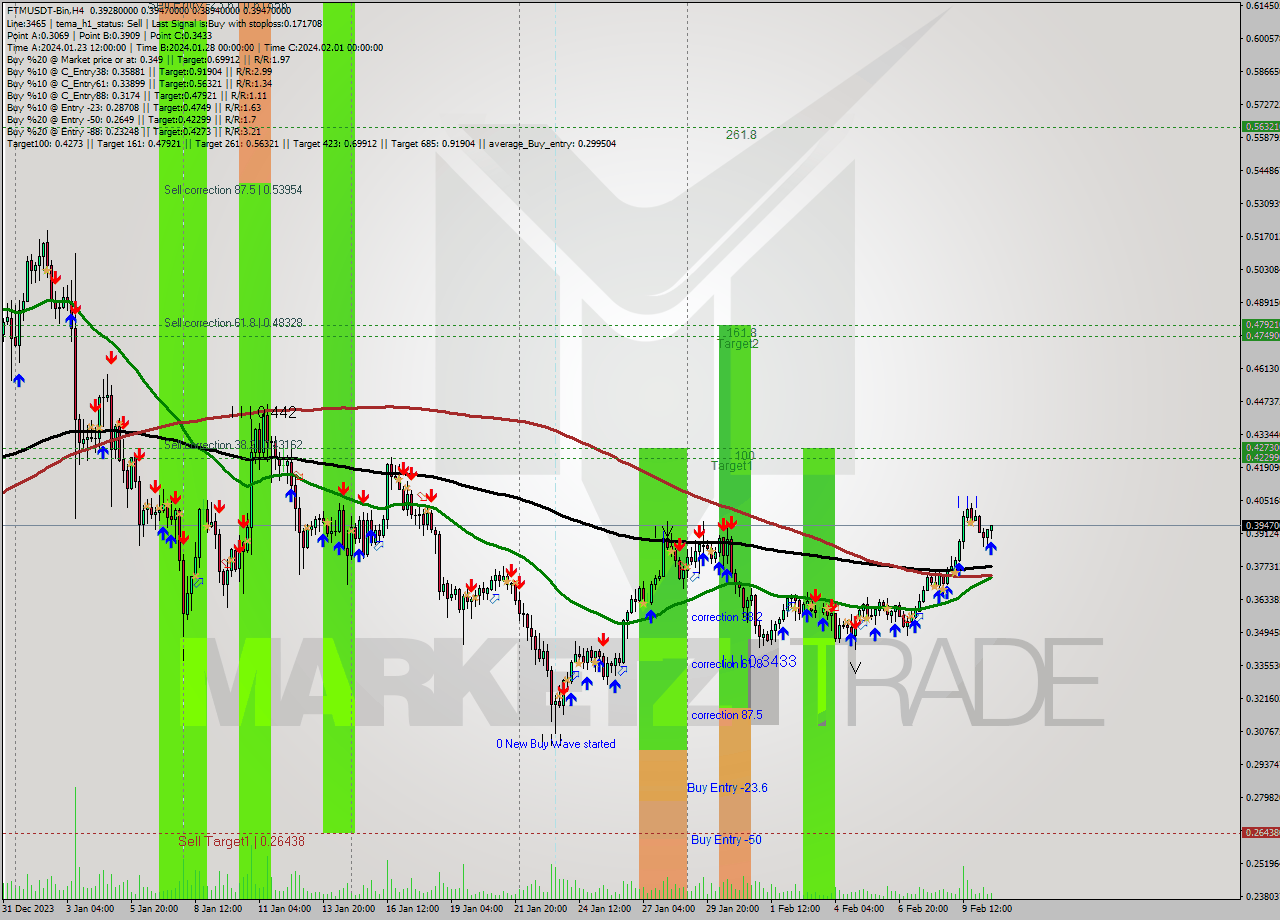Click the 'Buy Entry -23.6' label
The image size is (1280, 920).
[728, 788]
